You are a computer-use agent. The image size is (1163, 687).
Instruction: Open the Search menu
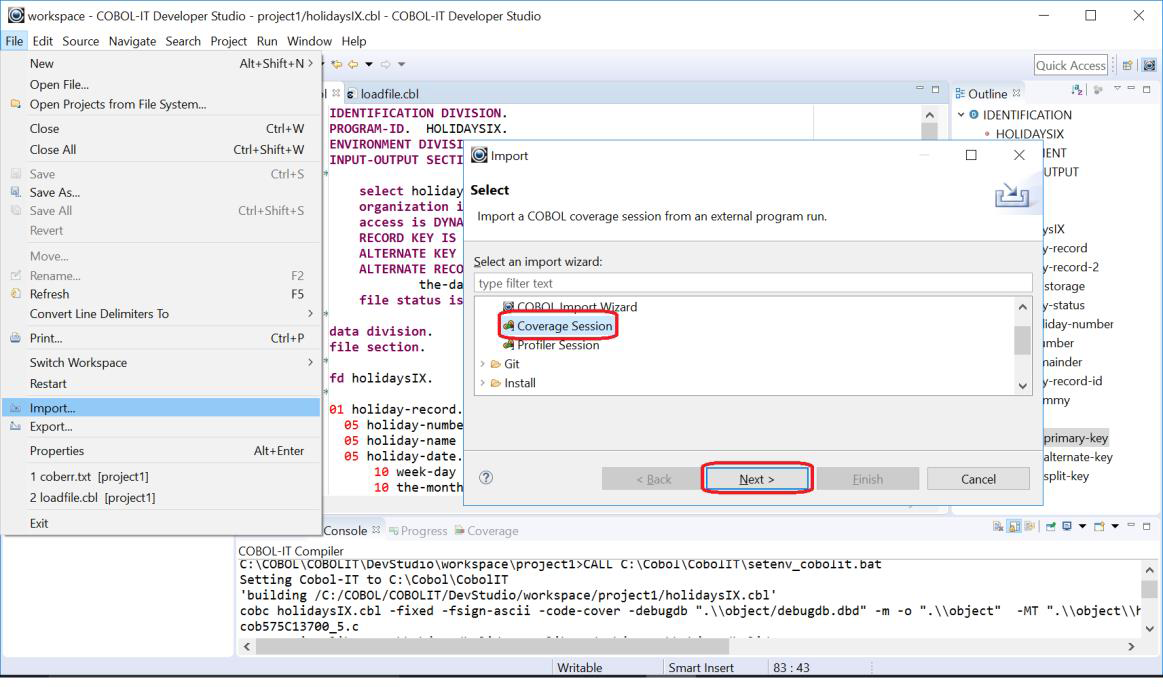(x=183, y=41)
